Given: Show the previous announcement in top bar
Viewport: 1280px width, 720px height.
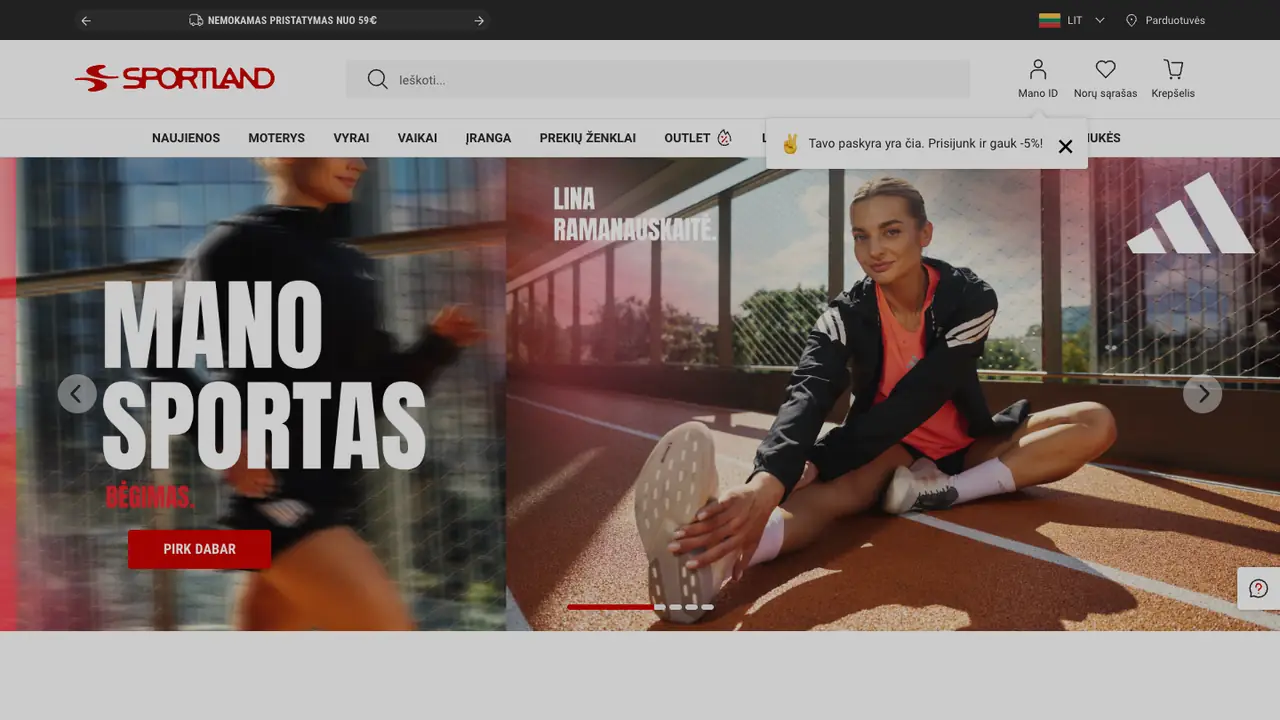Looking at the screenshot, I should pyautogui.click(x=86, y=20).
